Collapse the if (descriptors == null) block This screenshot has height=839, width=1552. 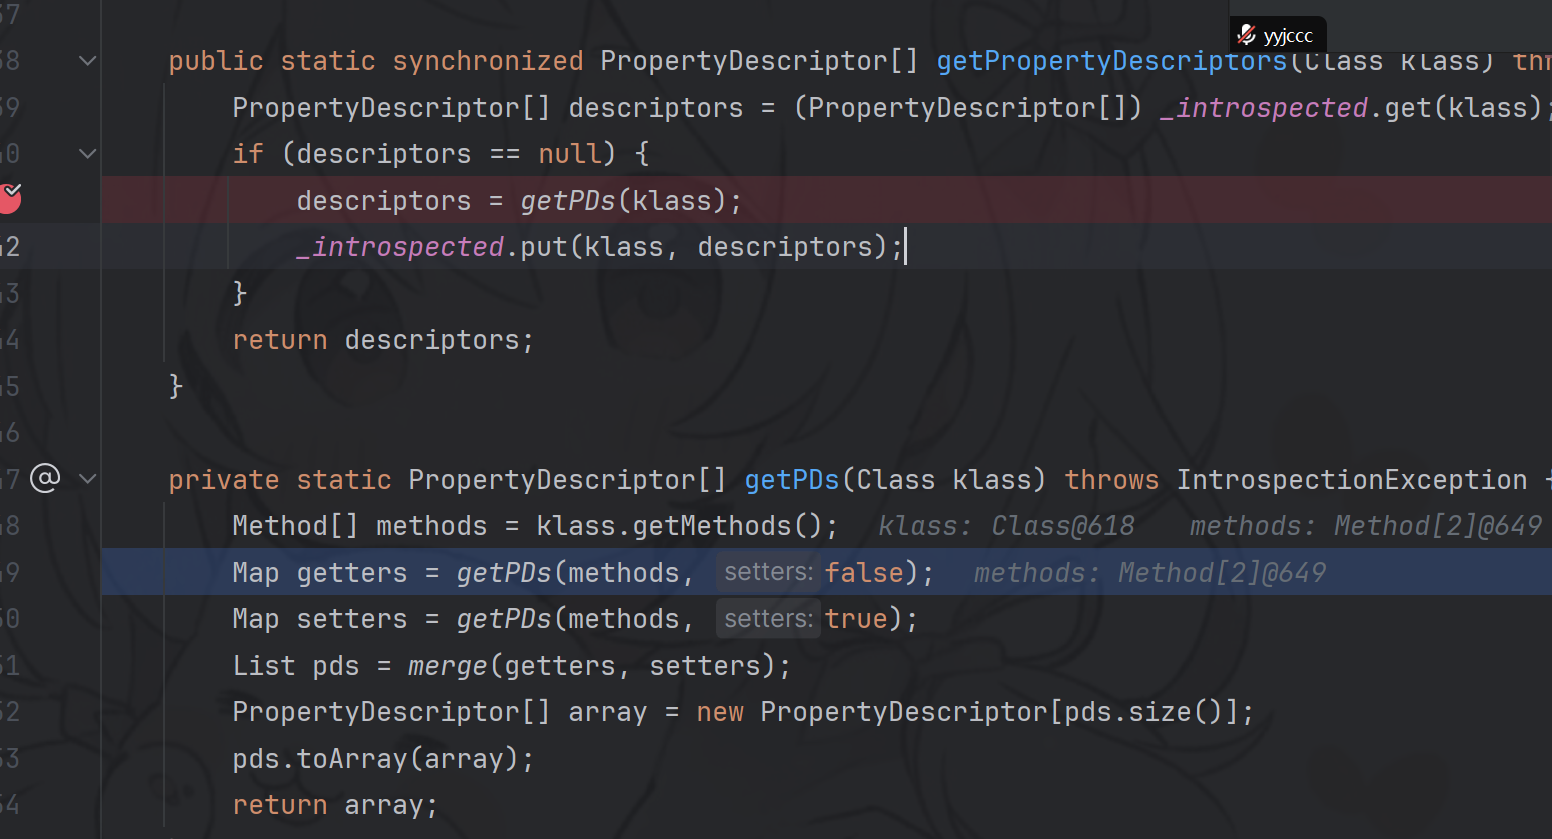coord(88,154)
